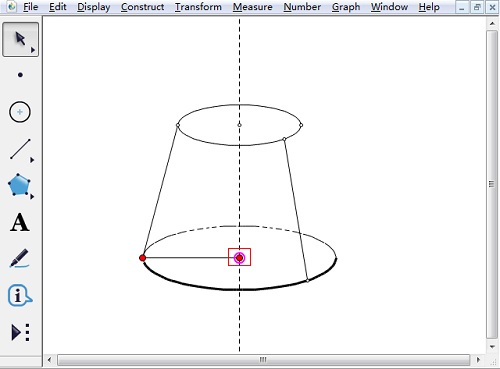Select the Arrow selection tool

coord(20,39)
